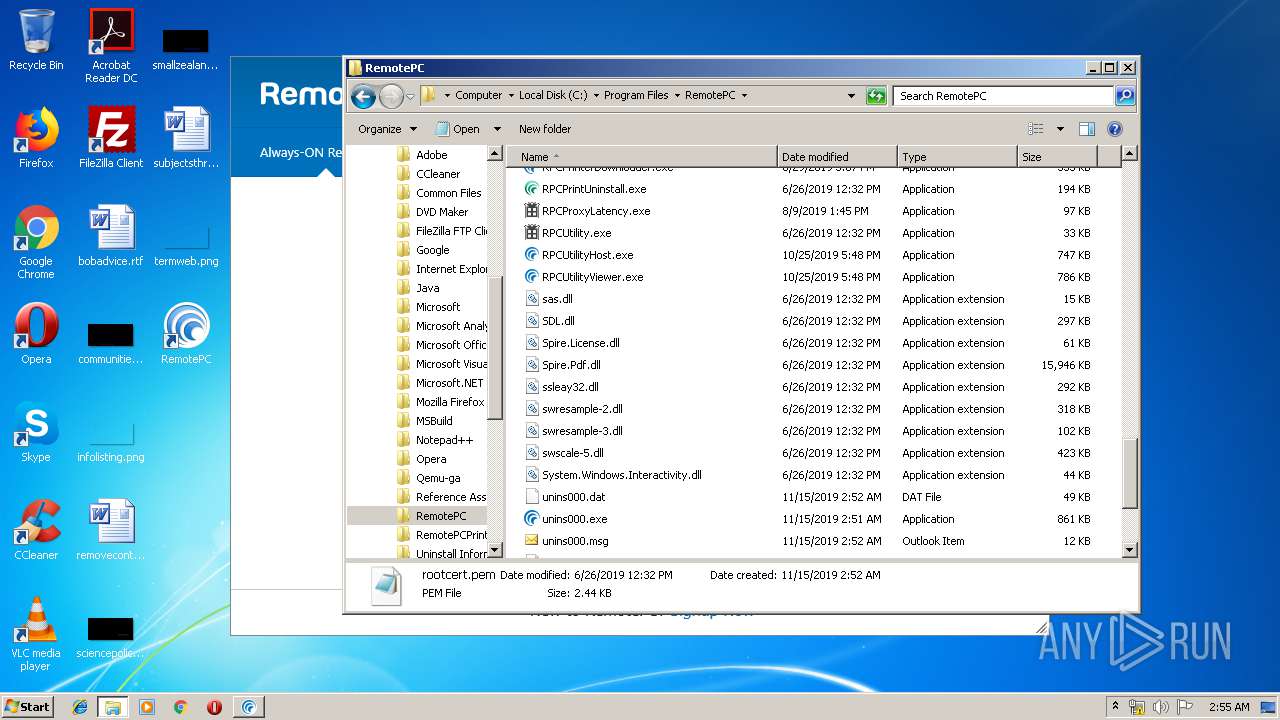Image resolution: width=1280 pixels, height=720 pixels.
Task: Select Mozilla Firefox folder in tree
Action: click(441, 402)
